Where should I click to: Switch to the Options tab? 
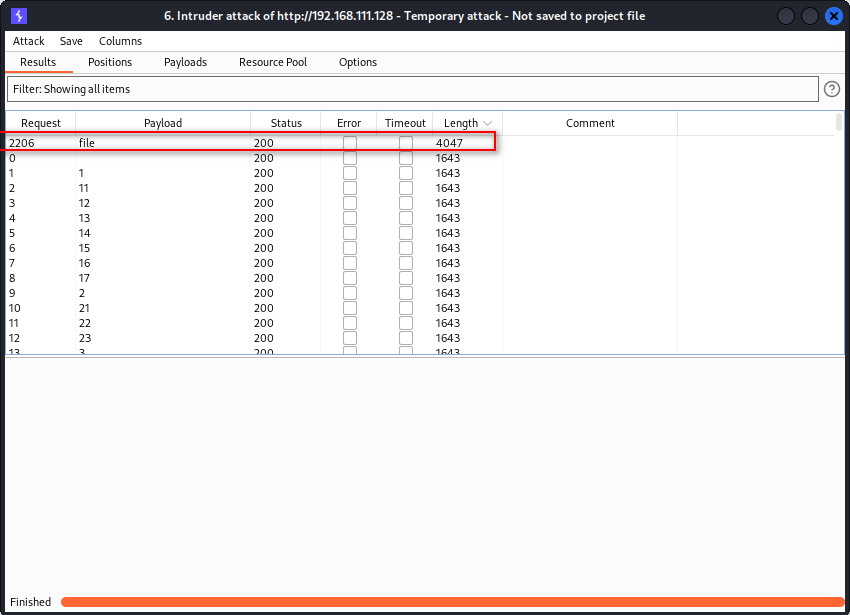[358, 62]
